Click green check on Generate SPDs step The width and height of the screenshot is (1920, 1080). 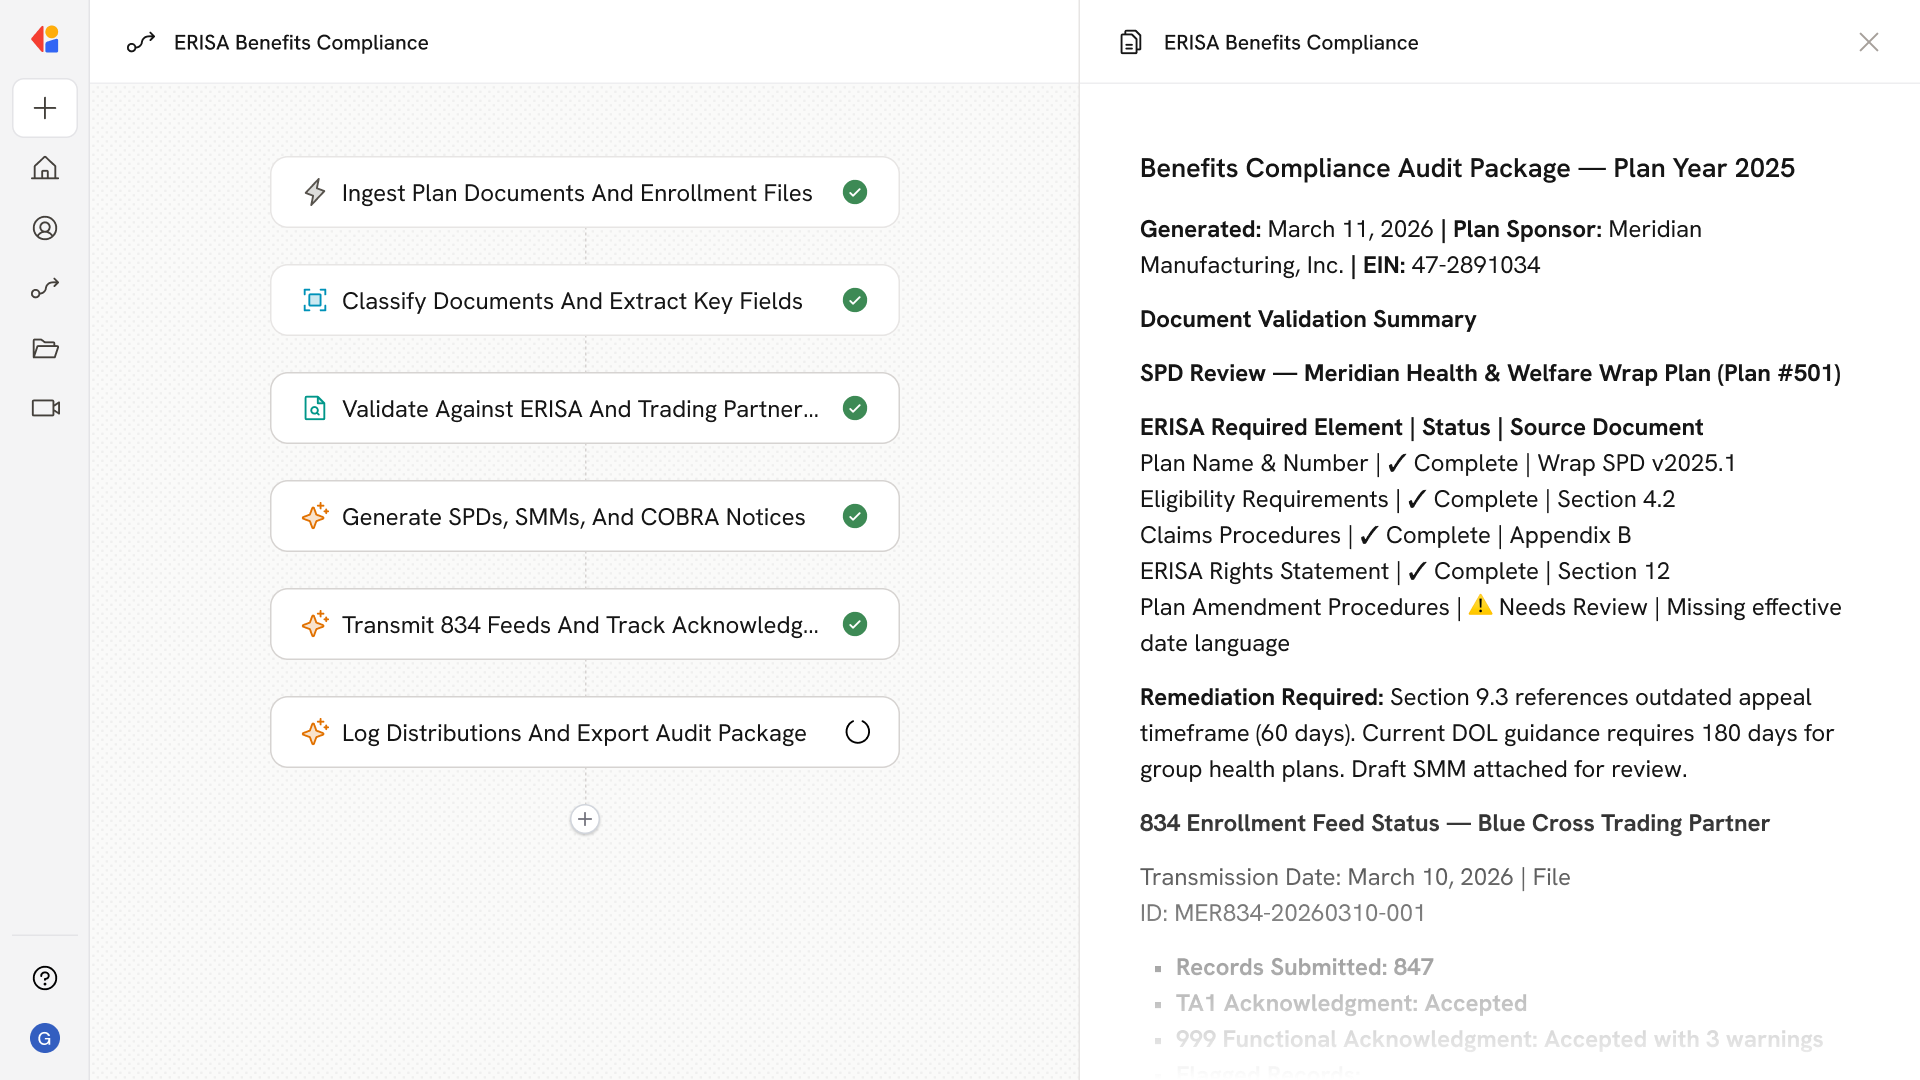[x=855, y=516]
